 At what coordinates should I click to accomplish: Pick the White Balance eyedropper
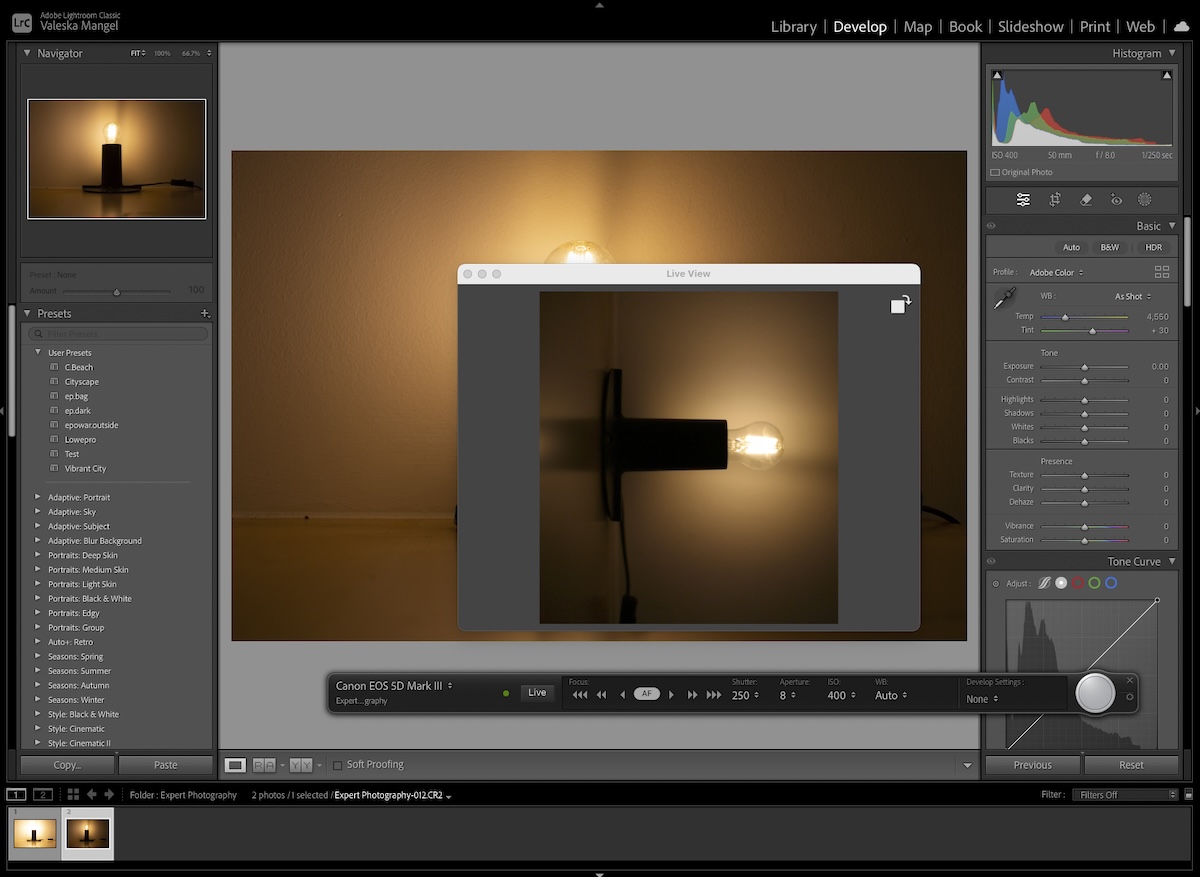coord(1006,297)
